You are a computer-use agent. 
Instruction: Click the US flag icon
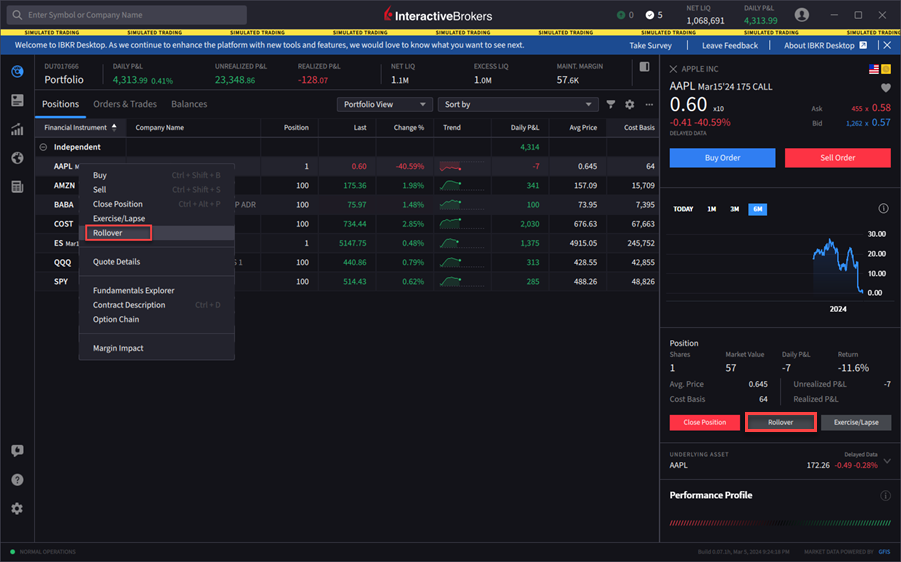point(874,69)
